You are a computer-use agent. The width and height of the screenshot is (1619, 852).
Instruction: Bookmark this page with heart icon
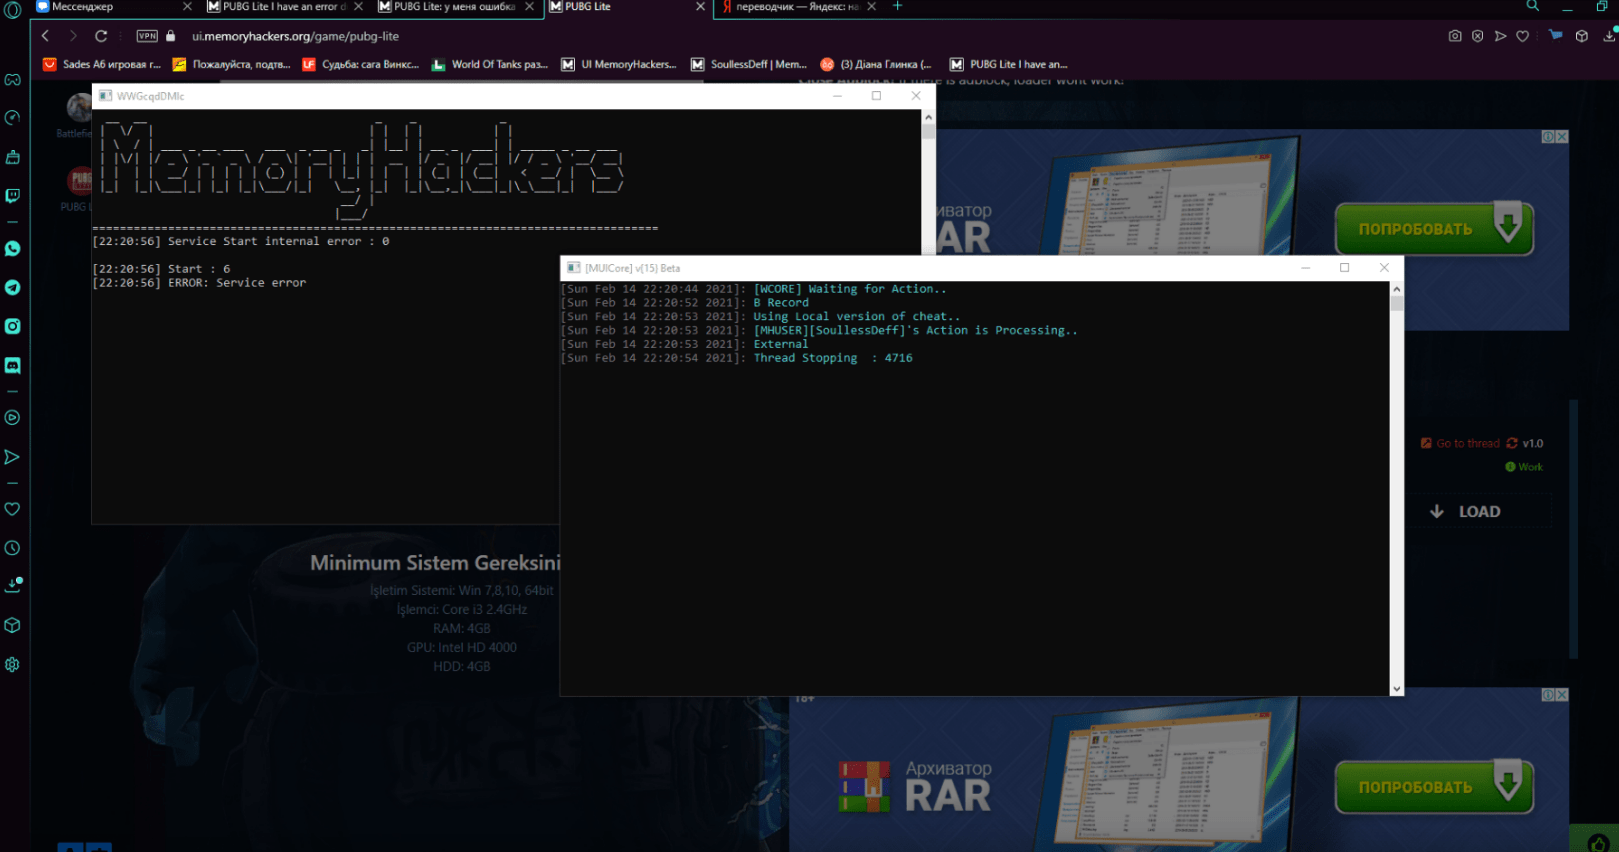[1522, 36]
